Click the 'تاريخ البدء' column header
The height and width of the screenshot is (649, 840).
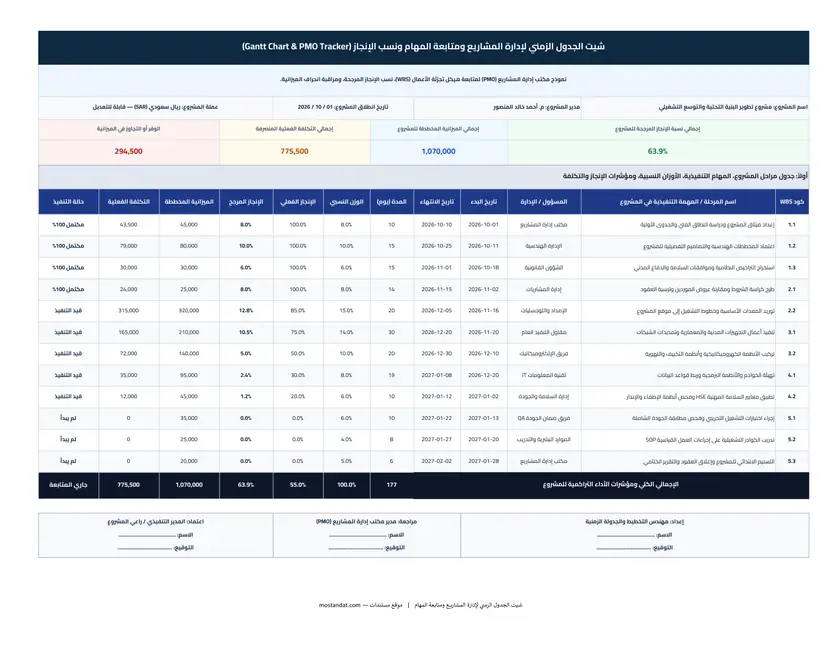[484, 202]
